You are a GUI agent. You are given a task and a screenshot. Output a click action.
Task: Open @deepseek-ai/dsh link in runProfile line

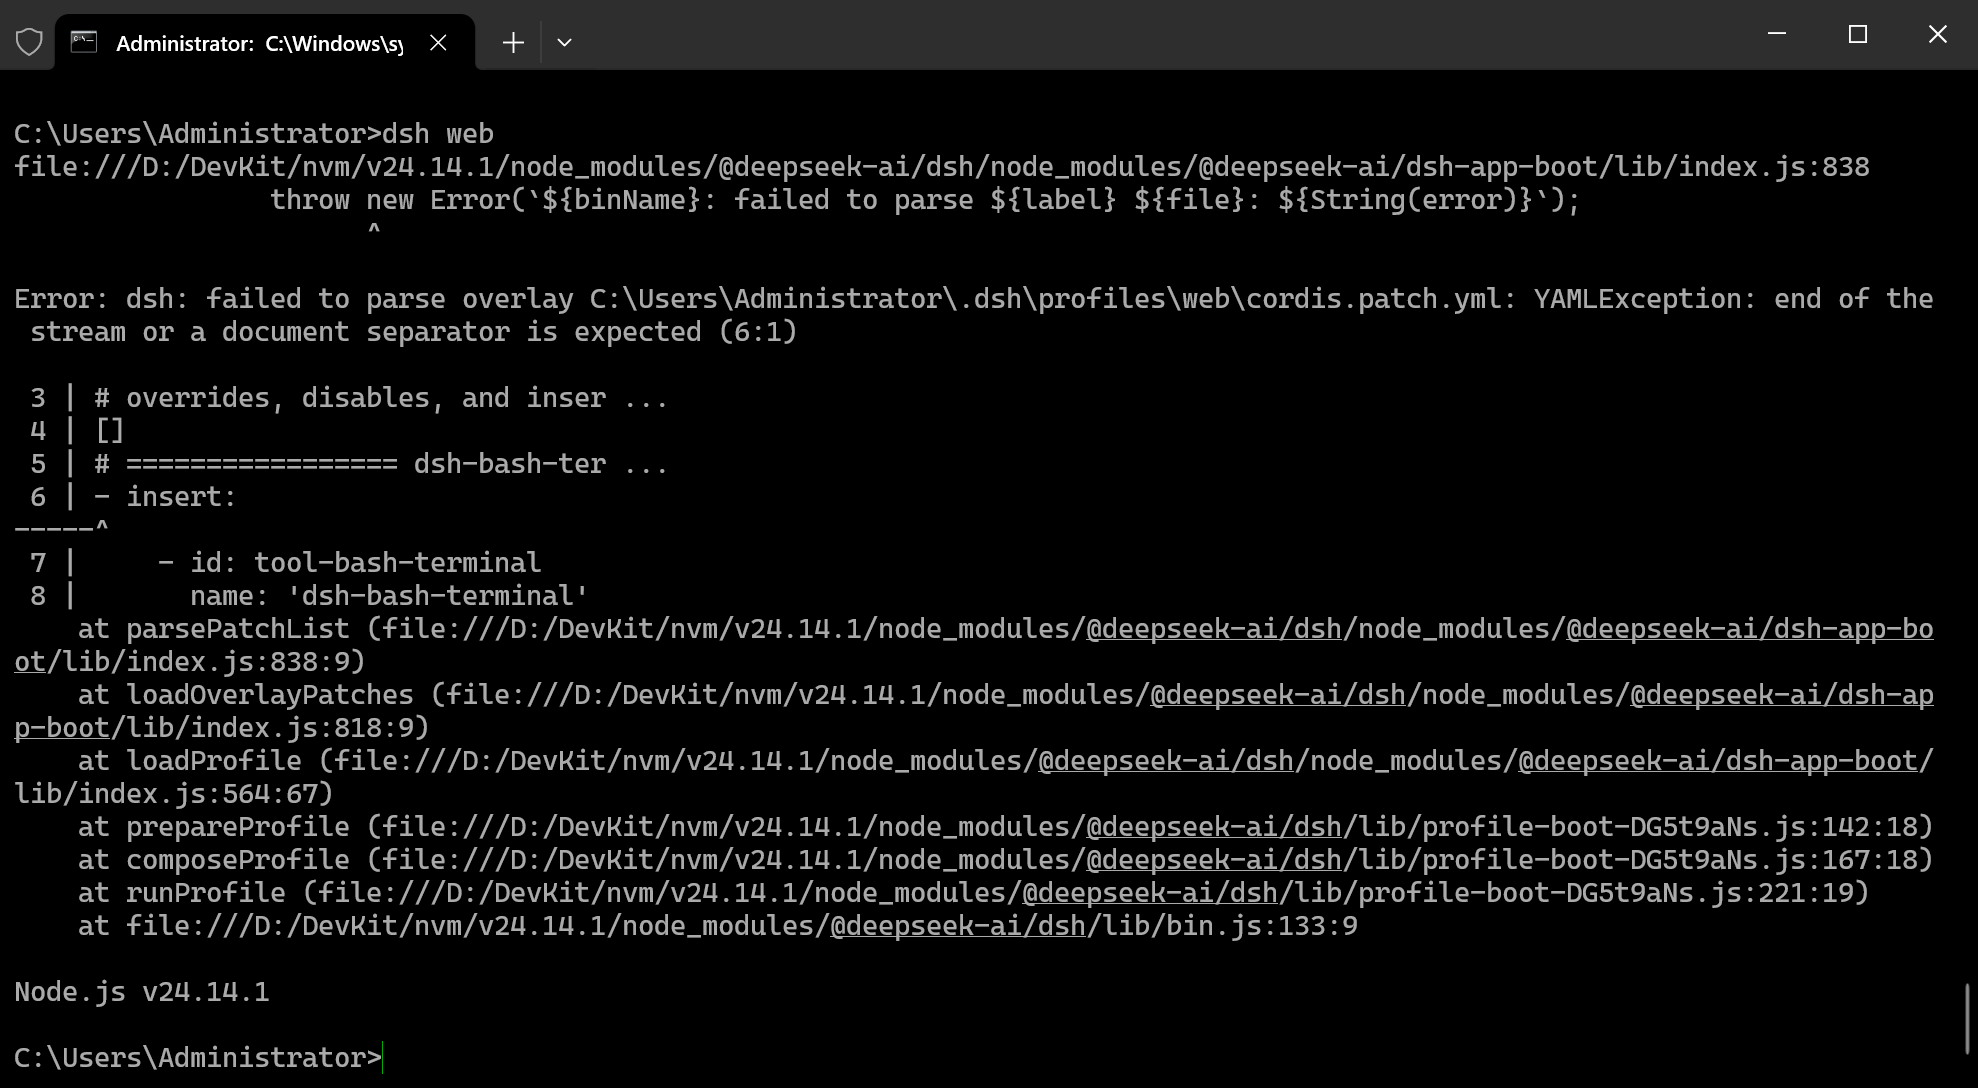pyautogui.click(x=1150, y=893)
